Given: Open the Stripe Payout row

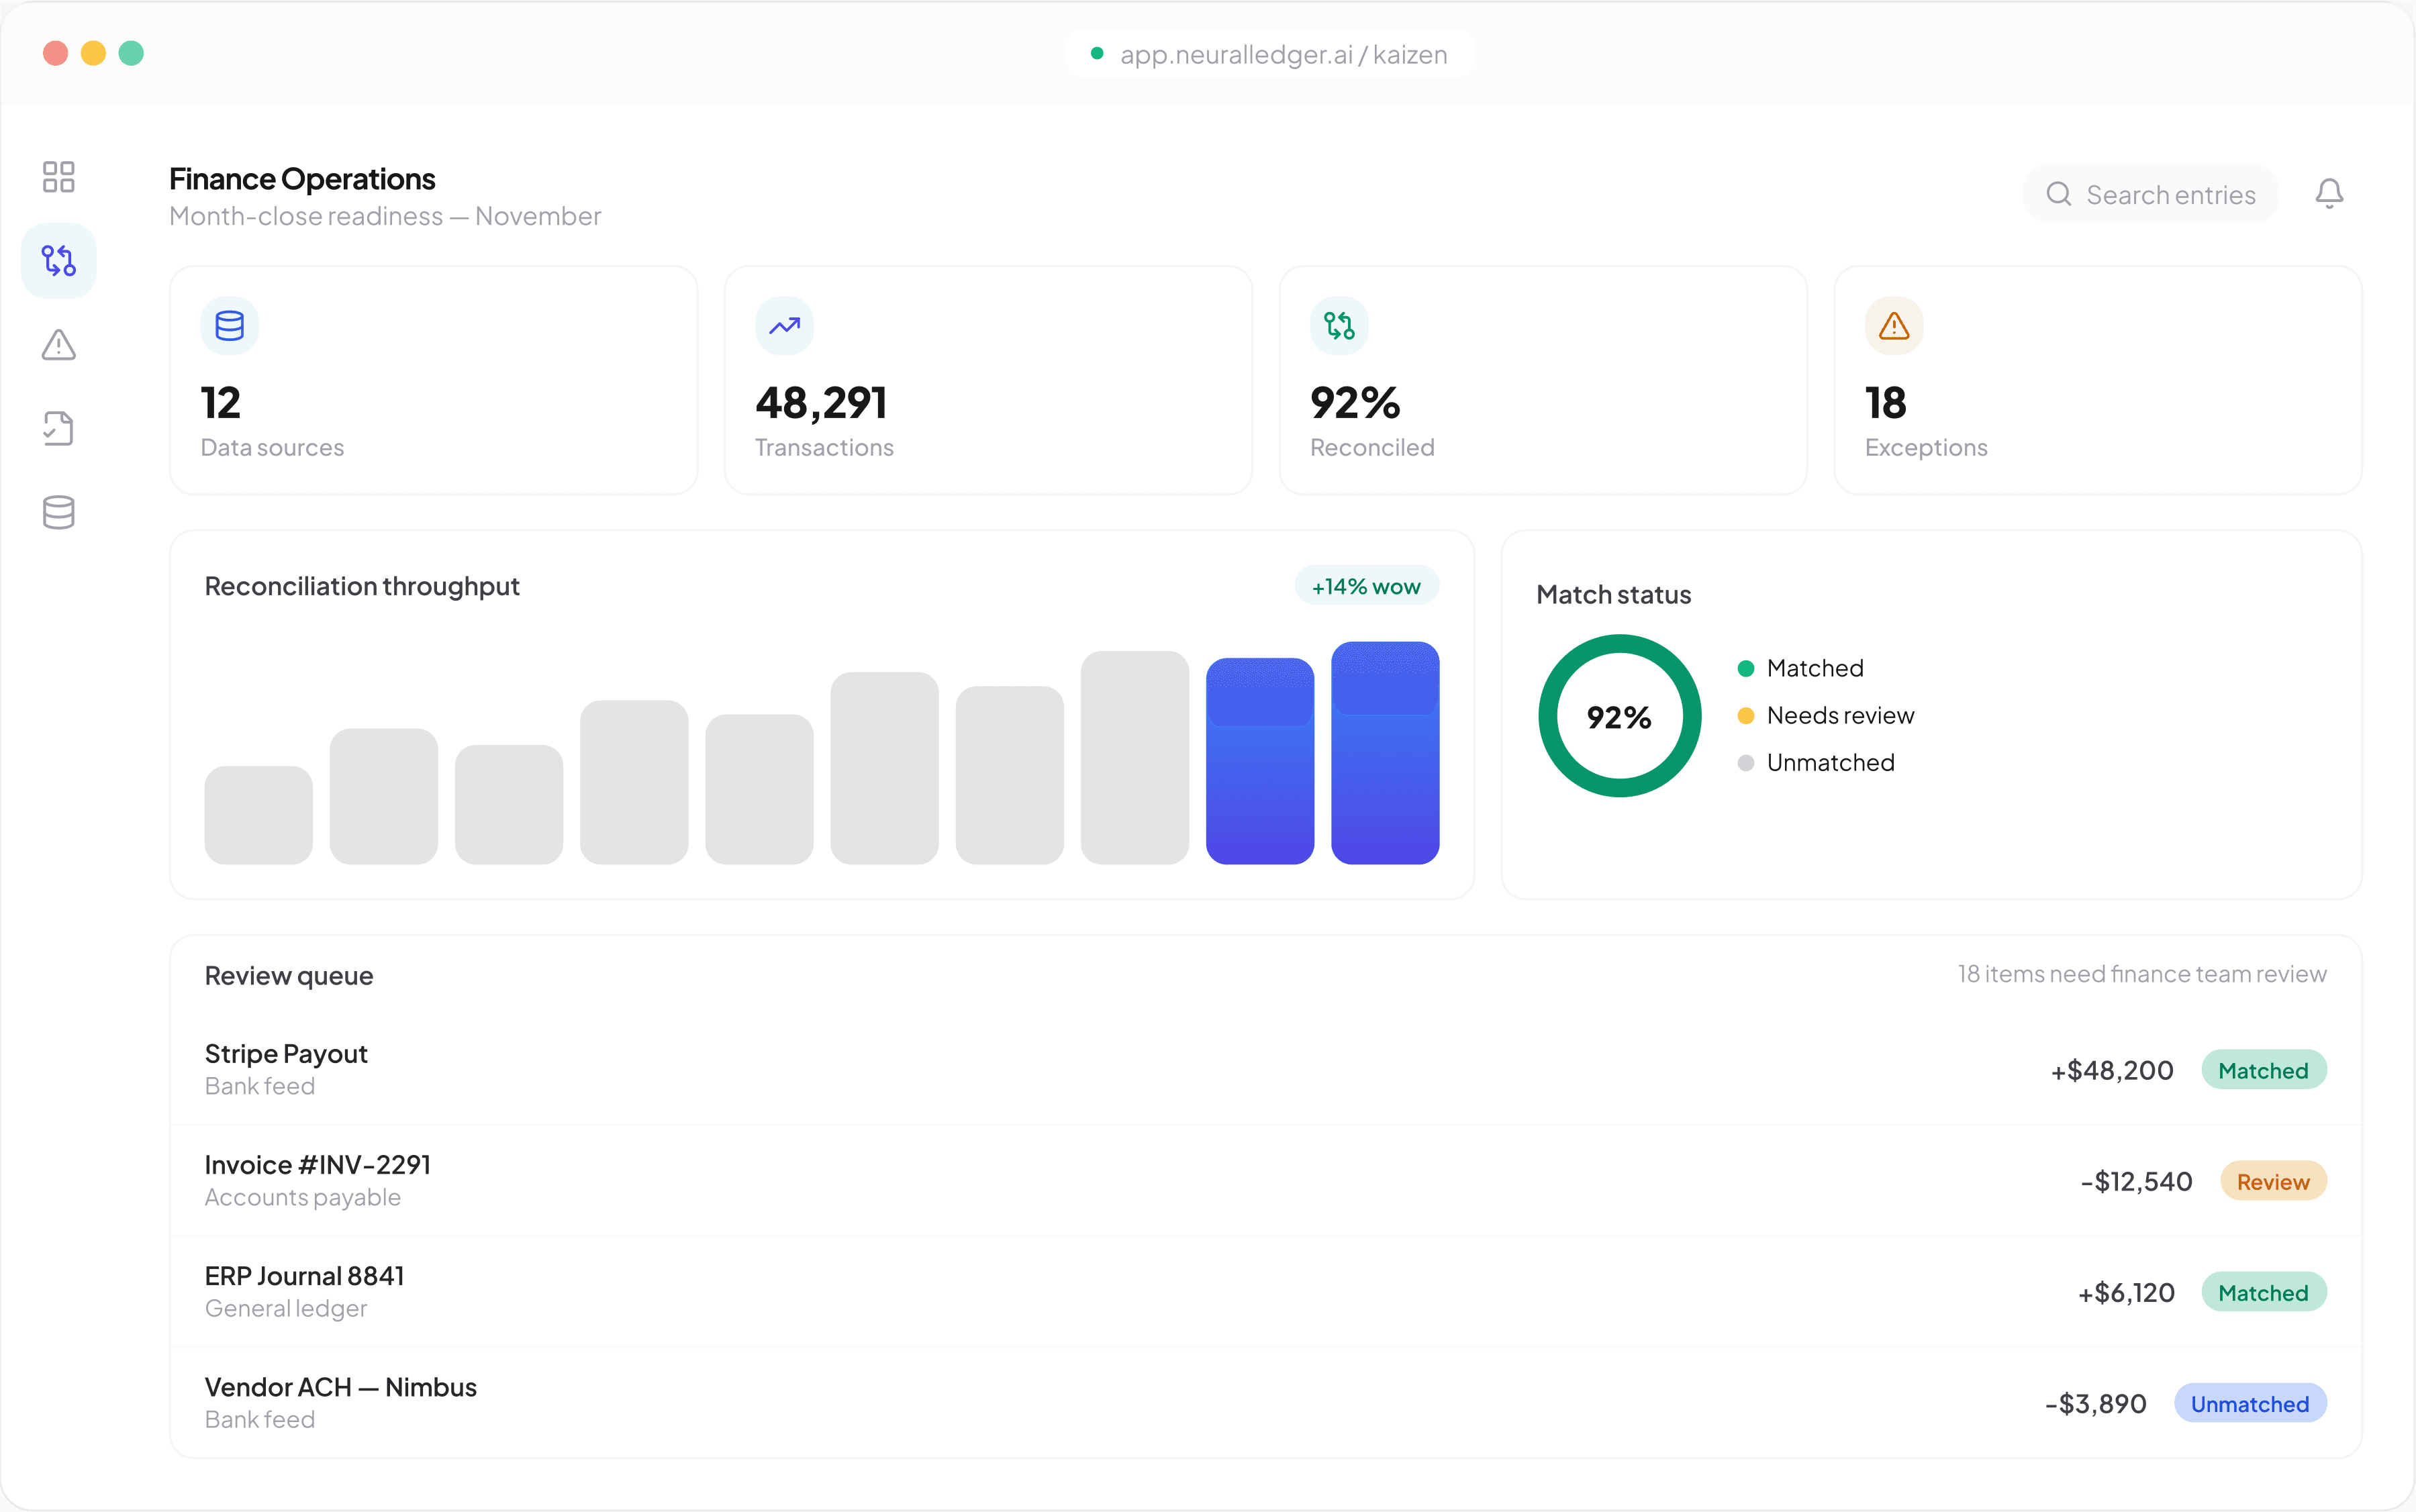Looking at the screenshot, I should (1266, 1070).
